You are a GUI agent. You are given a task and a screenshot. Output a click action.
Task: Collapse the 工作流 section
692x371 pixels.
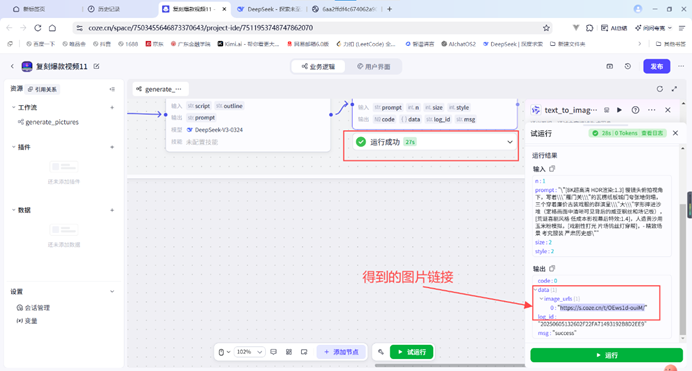(x=13, y=107)
